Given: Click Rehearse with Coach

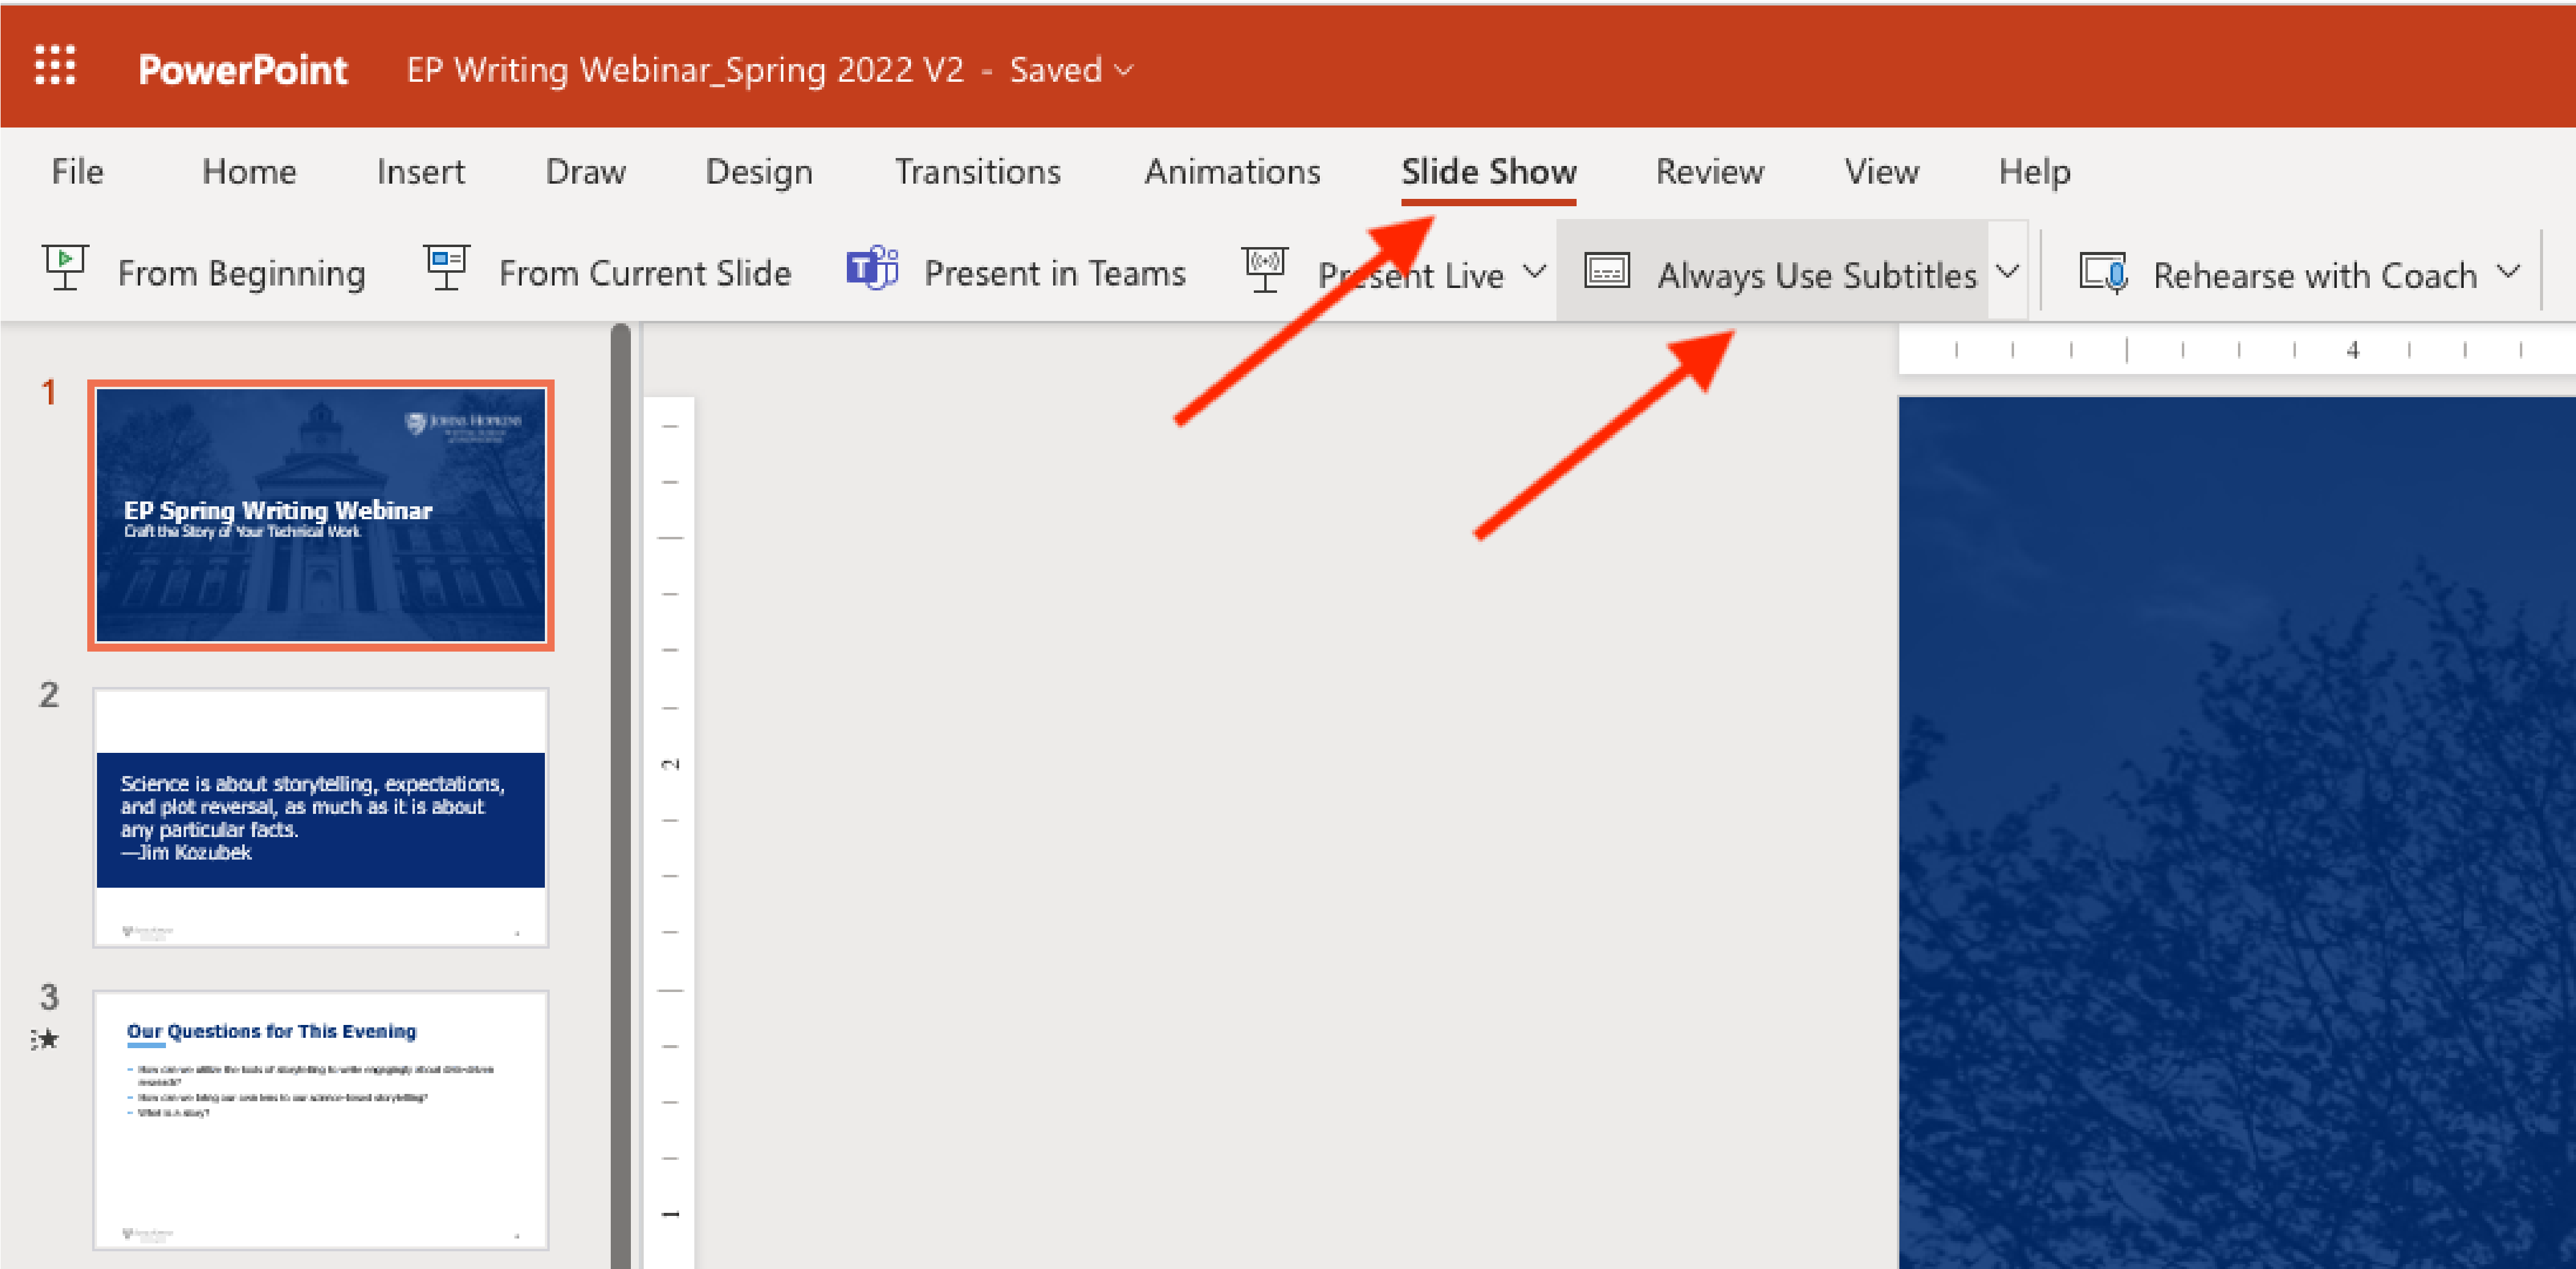Looking at the screenshot, I should point(2315,275).
